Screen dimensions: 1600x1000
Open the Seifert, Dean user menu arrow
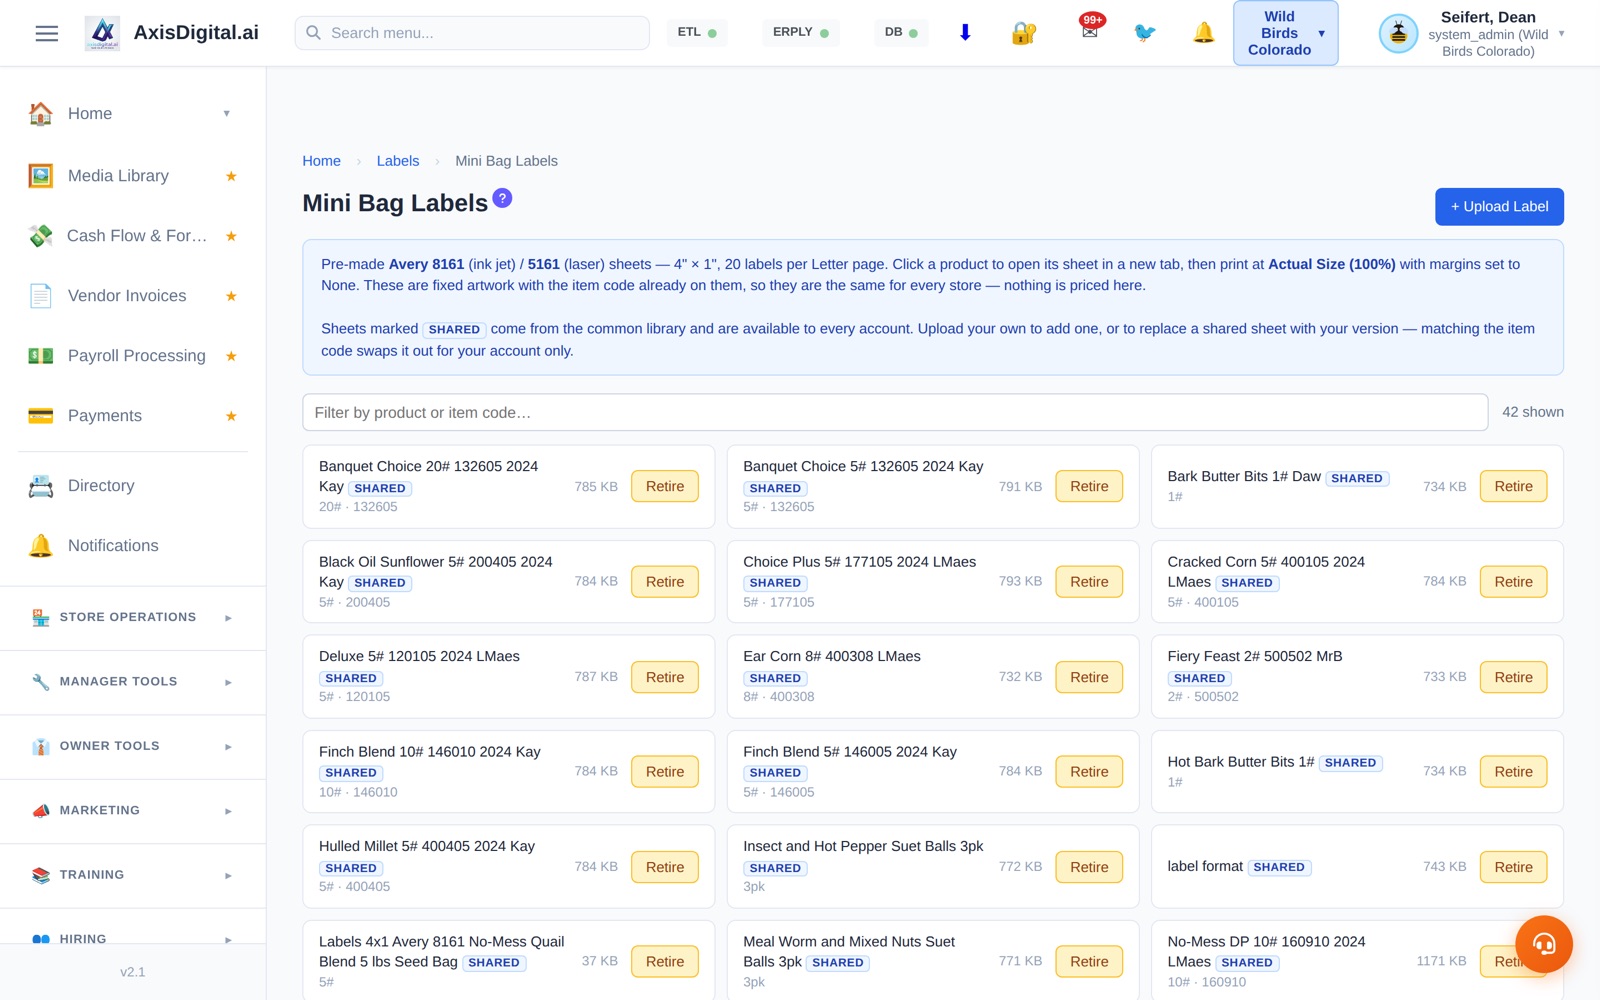click(1561, 34)
